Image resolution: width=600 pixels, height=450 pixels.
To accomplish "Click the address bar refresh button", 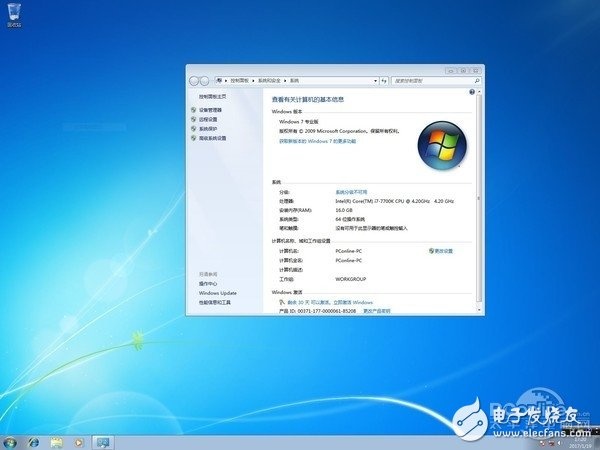I will 384,81.
